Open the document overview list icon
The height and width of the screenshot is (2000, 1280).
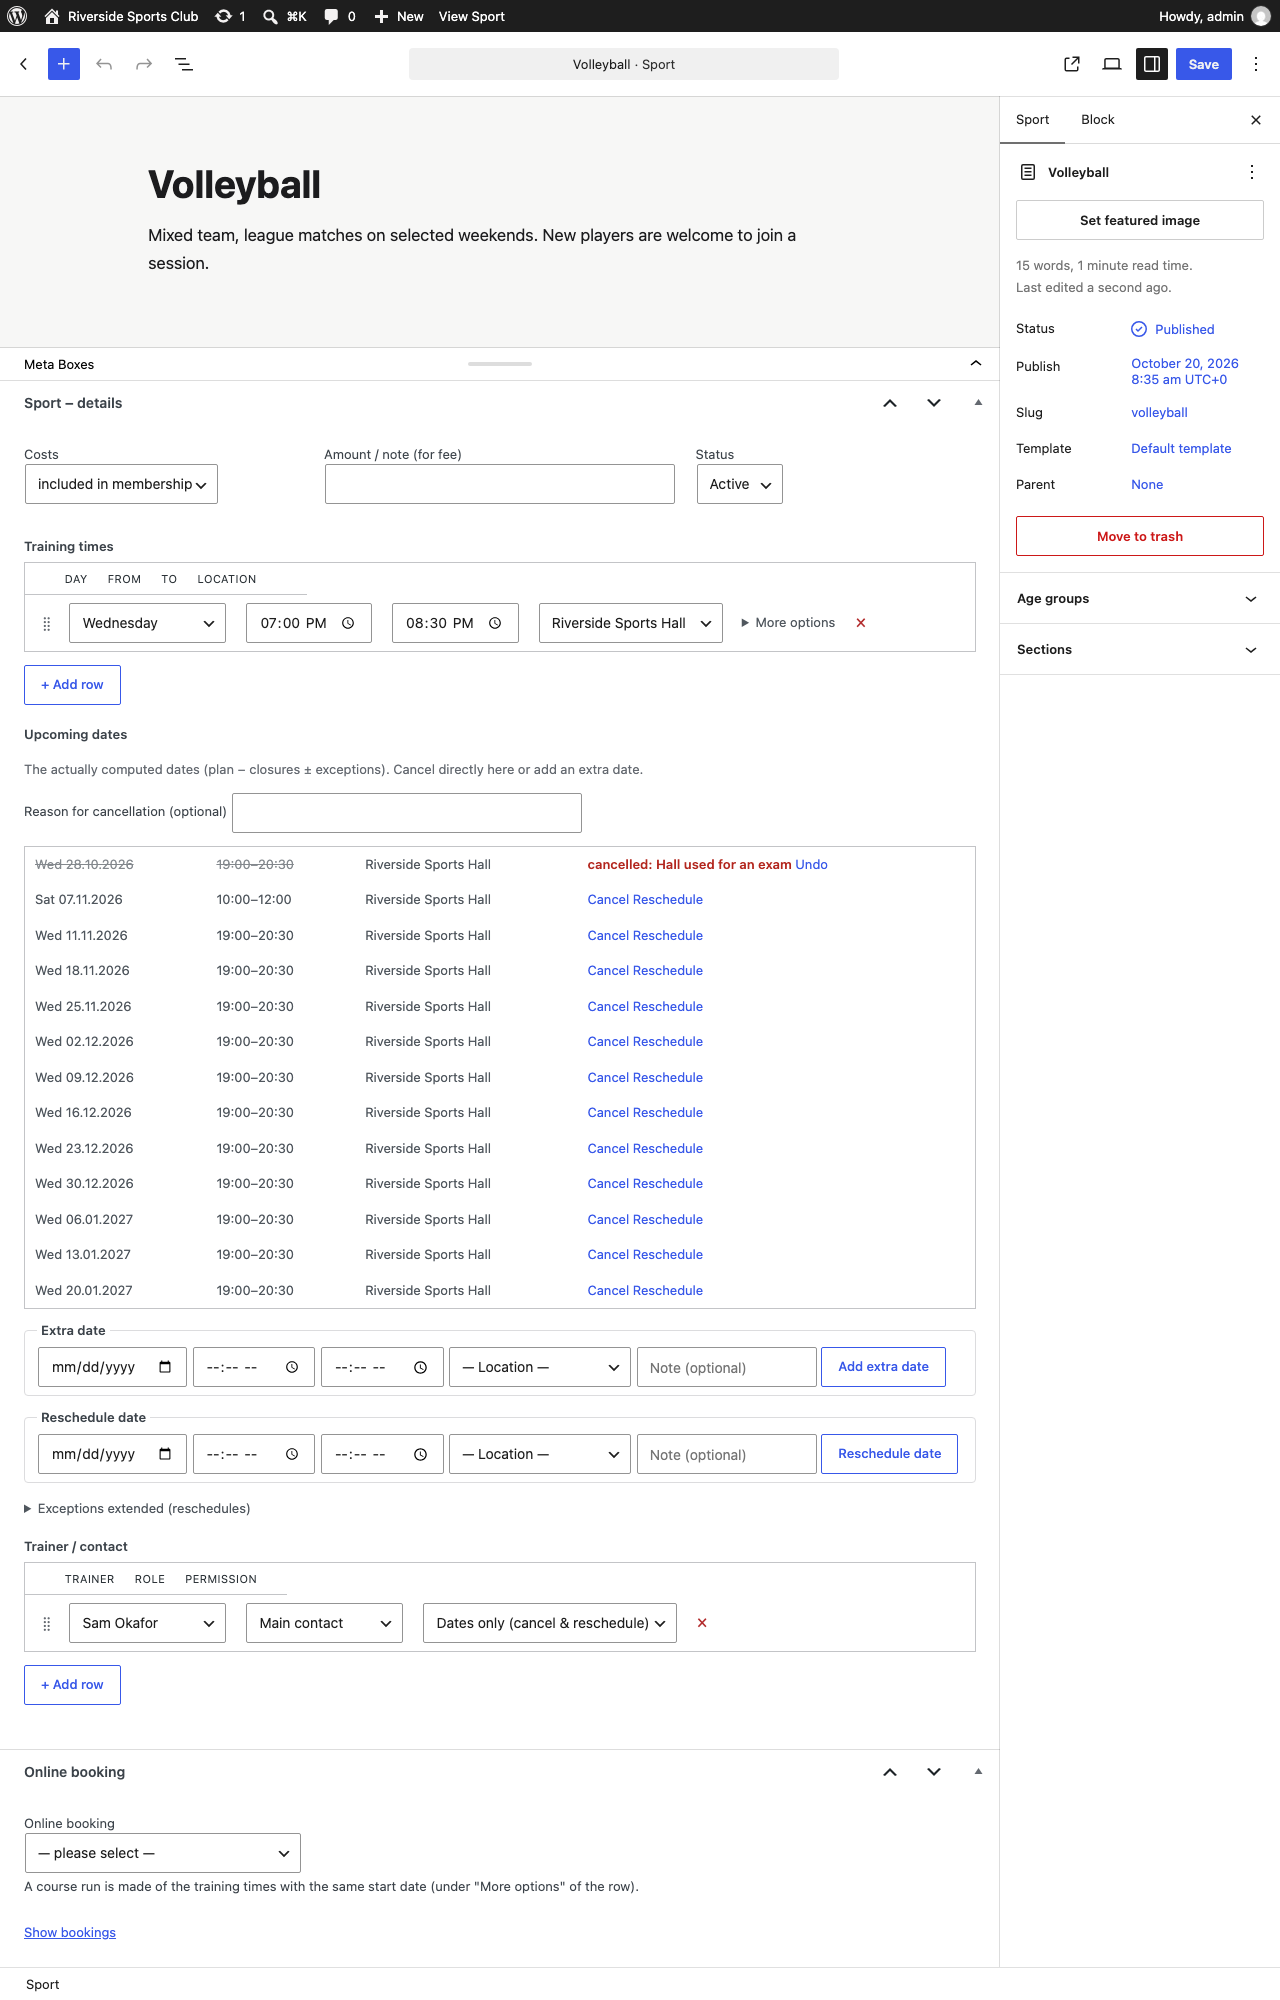click(x=184, y=64)
